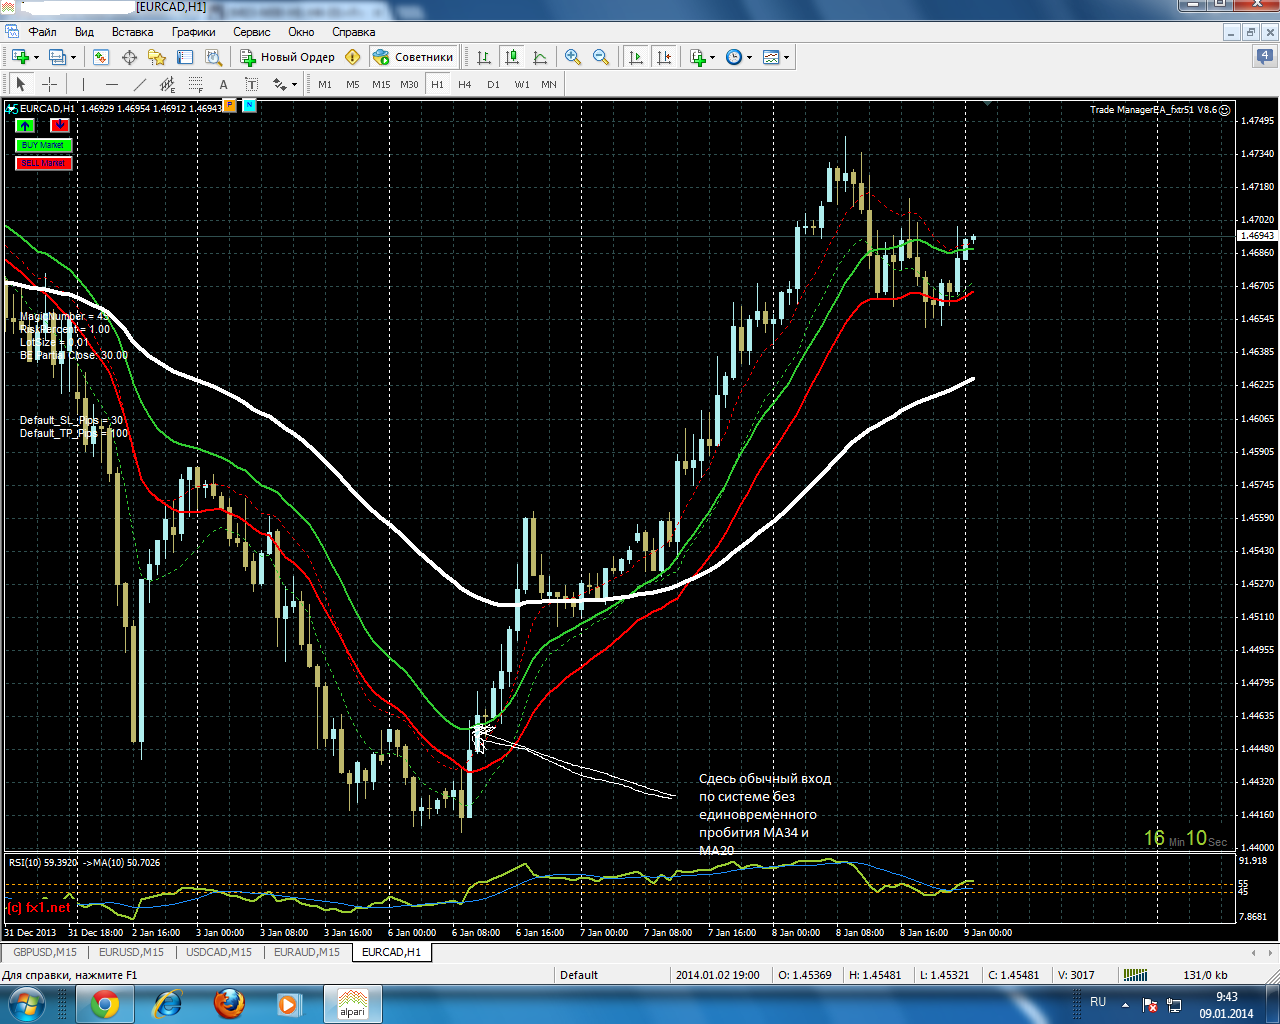Open the Графики menu
Screen dimensions: 1280x1024
click(x=193, y=32)
